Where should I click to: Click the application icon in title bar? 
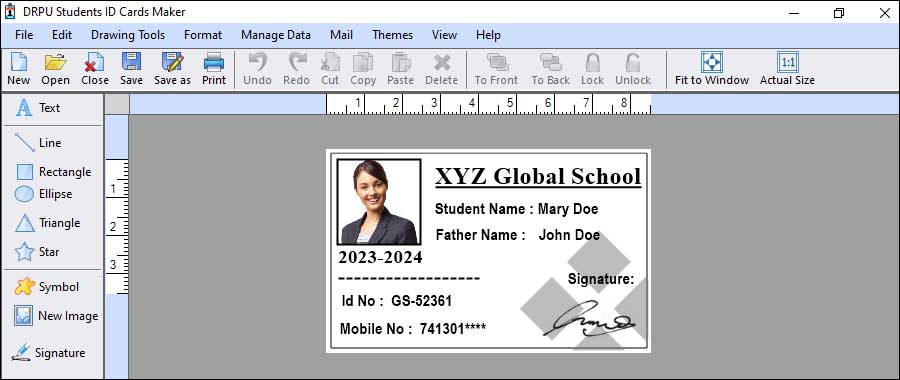pyautogui.click(x=10, y=11)
